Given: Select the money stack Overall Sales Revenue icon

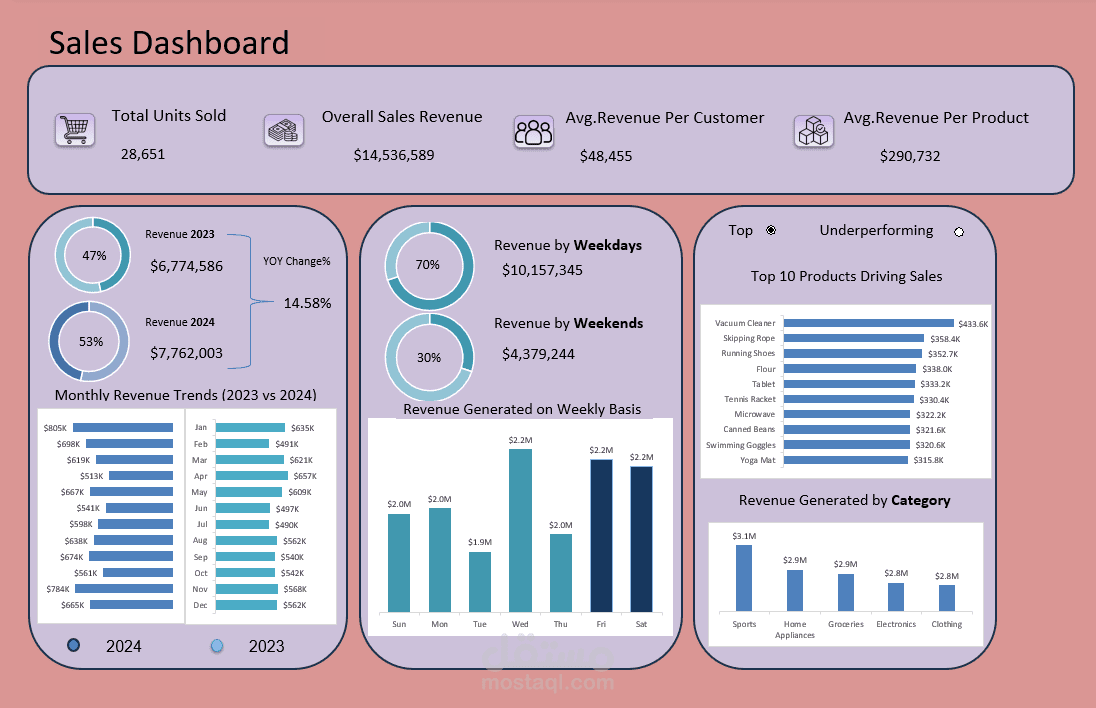Looking at the screenshot, I should (283, 130).
